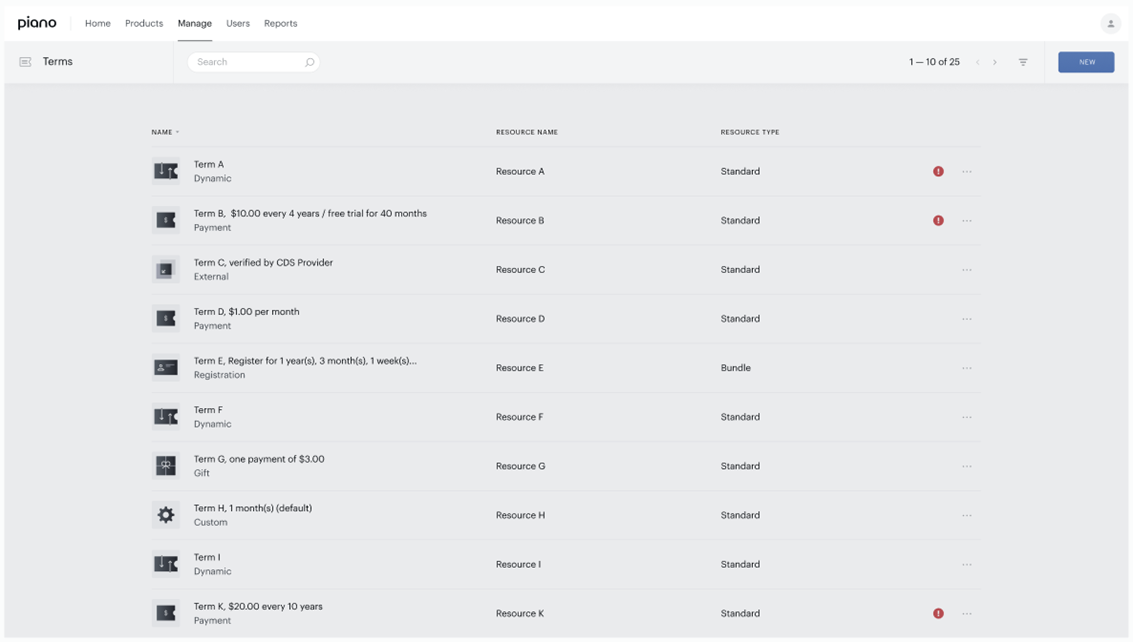This screenshot has width=1133, height=642.
Task: Open the Term D, $1.00 per month entry
Action: [246, 312]
